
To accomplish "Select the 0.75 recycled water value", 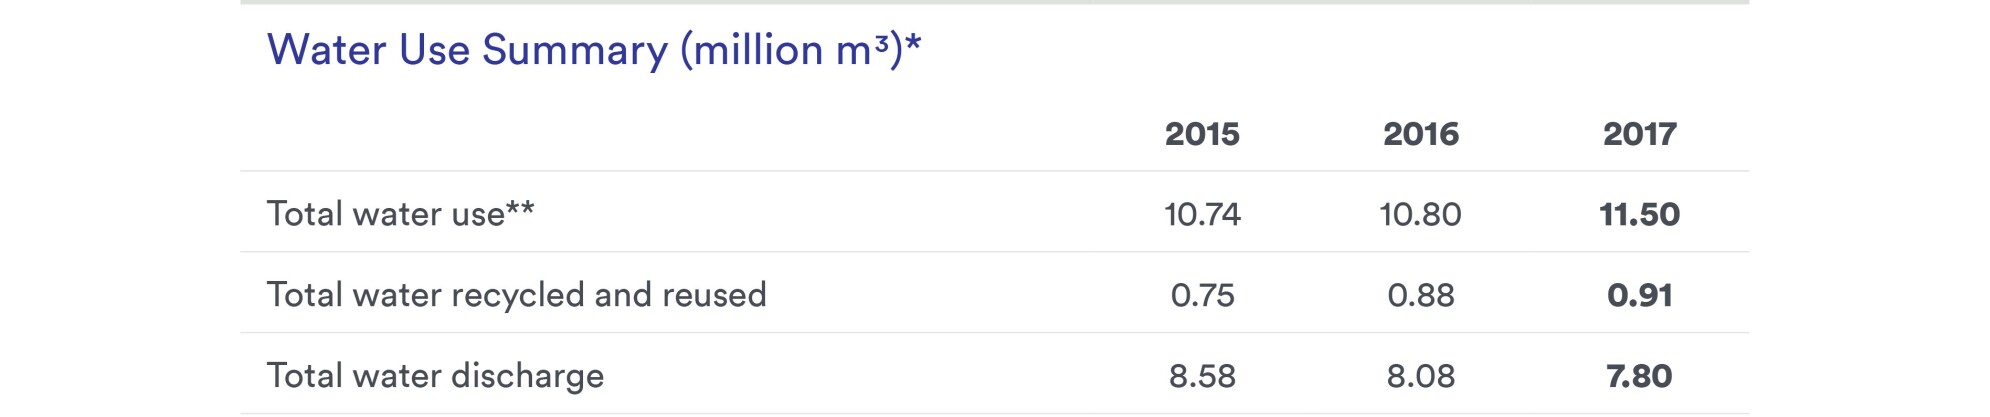I will [1202, 295].
